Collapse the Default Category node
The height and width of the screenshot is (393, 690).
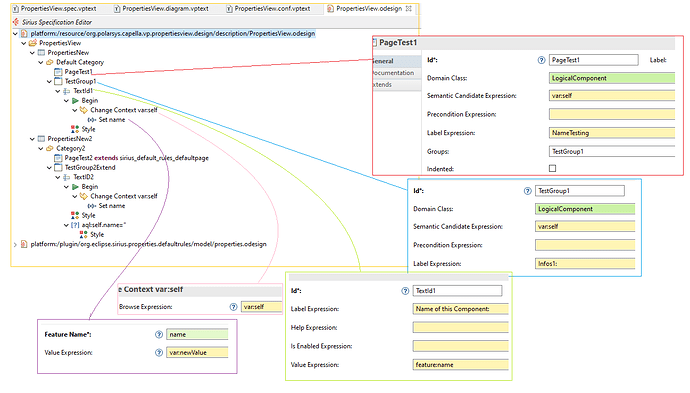click(40, 62)
